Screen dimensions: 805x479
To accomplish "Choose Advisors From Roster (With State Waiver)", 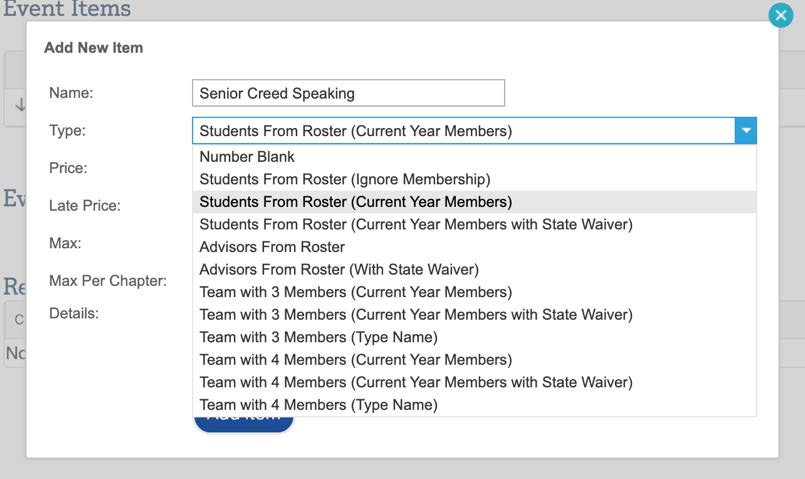I will coord(339,269).
